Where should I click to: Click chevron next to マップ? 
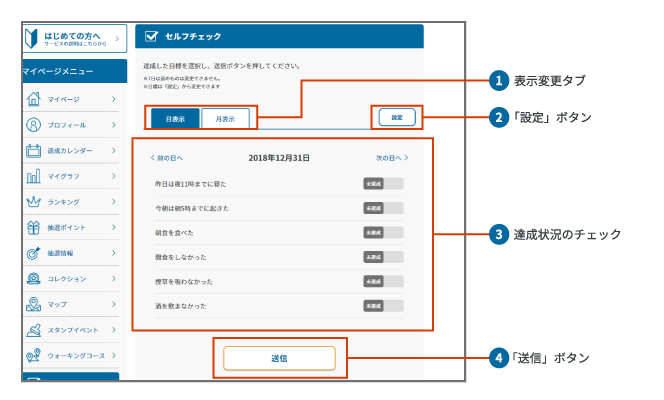113,304
